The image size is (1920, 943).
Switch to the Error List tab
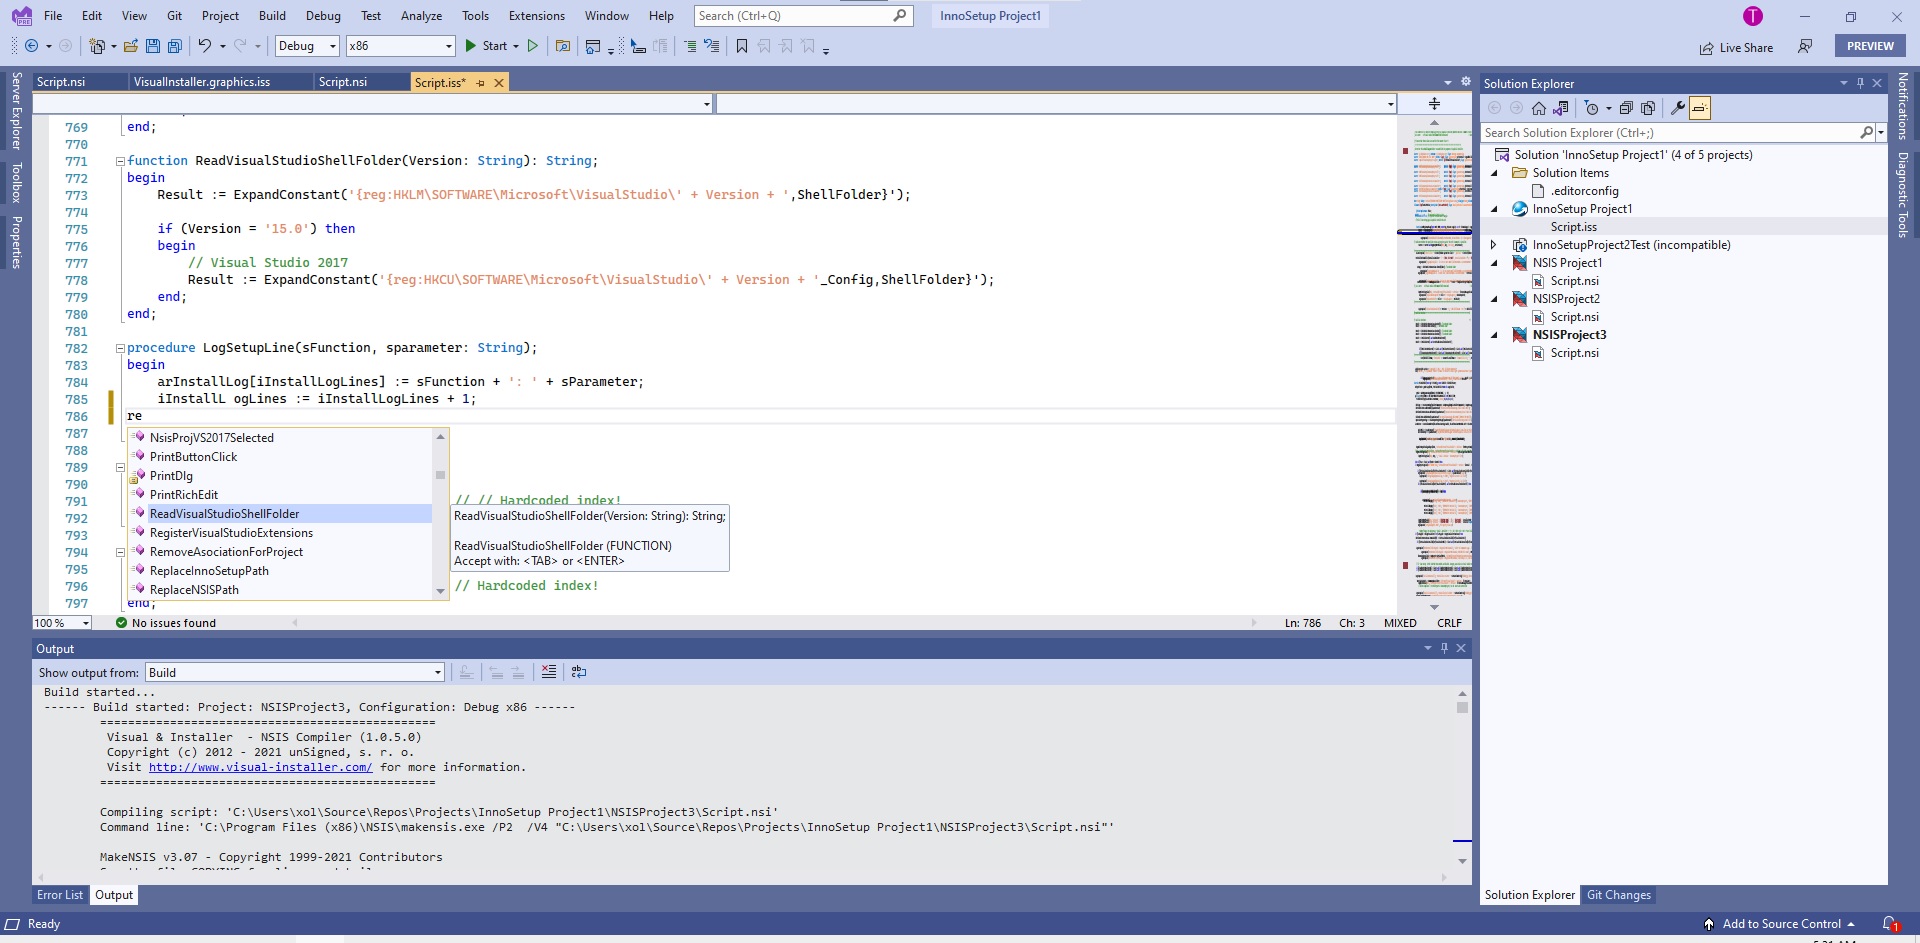60,895
